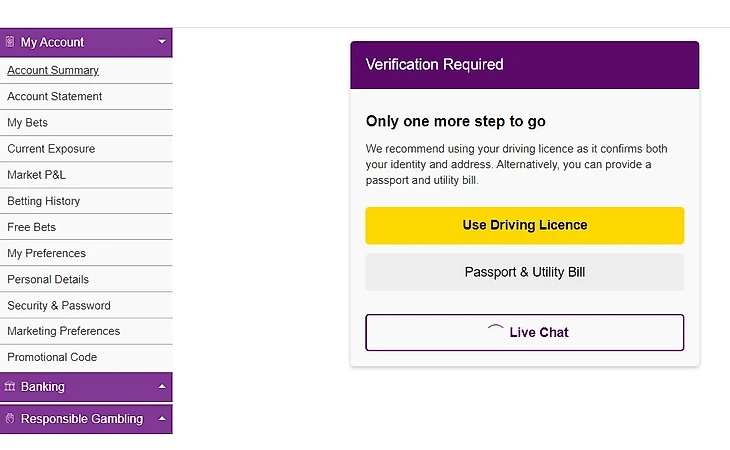Open Security & Password settings
730x450 pixels.
pyautogui.click(x=86, y=305)
